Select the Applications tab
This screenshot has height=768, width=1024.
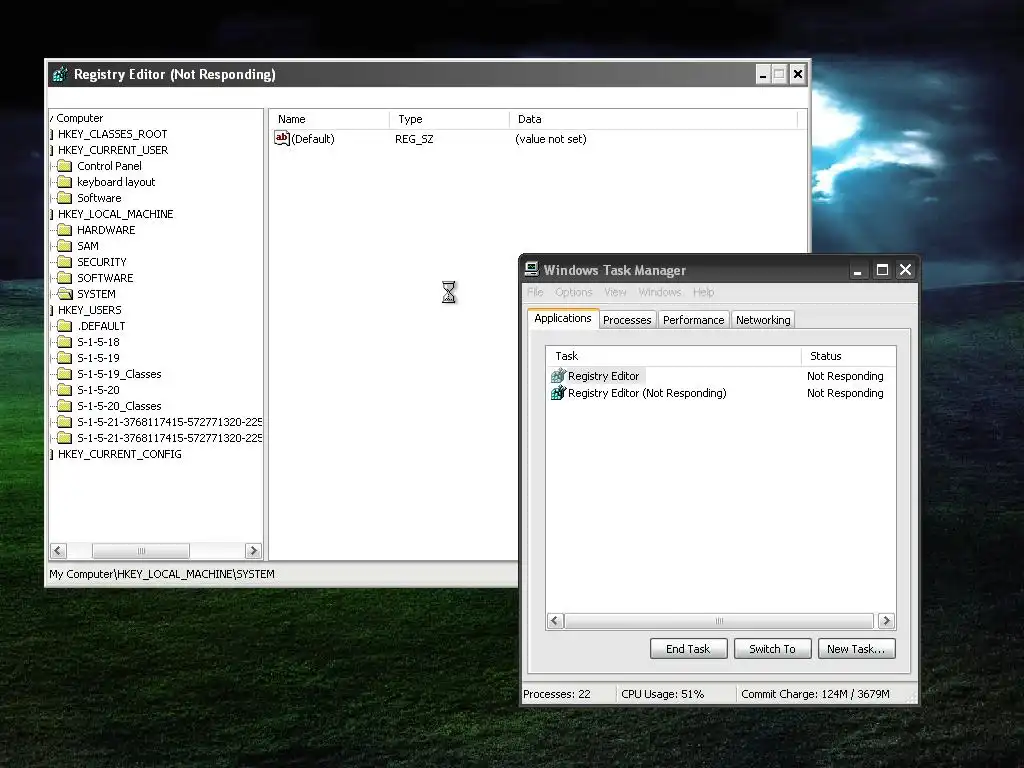pos(563,318)
